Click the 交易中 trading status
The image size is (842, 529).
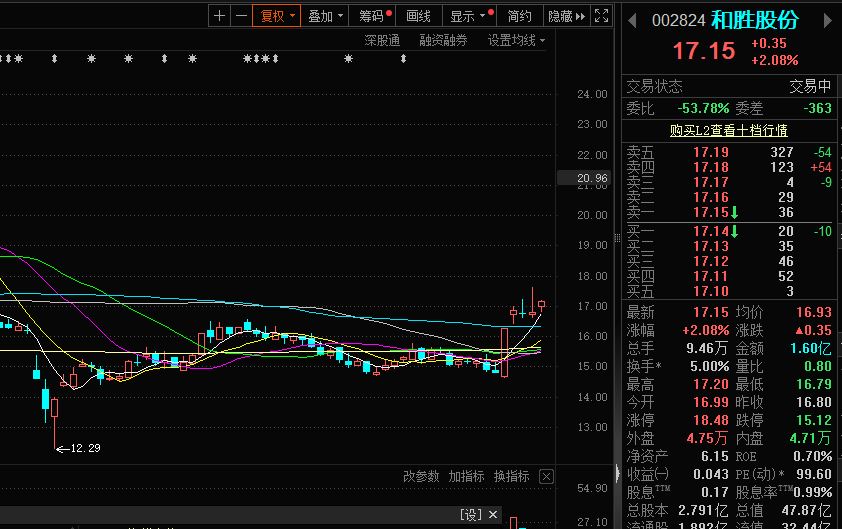(x=810, y=86)
